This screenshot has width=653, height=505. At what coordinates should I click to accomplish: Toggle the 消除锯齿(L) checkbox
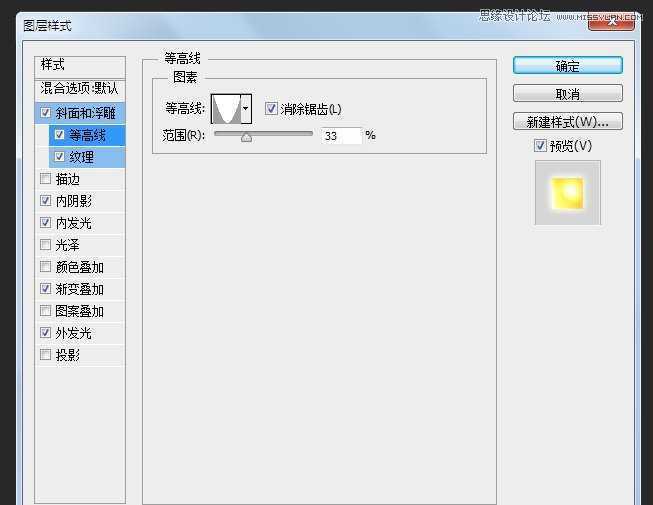click(x=271, y=109)
